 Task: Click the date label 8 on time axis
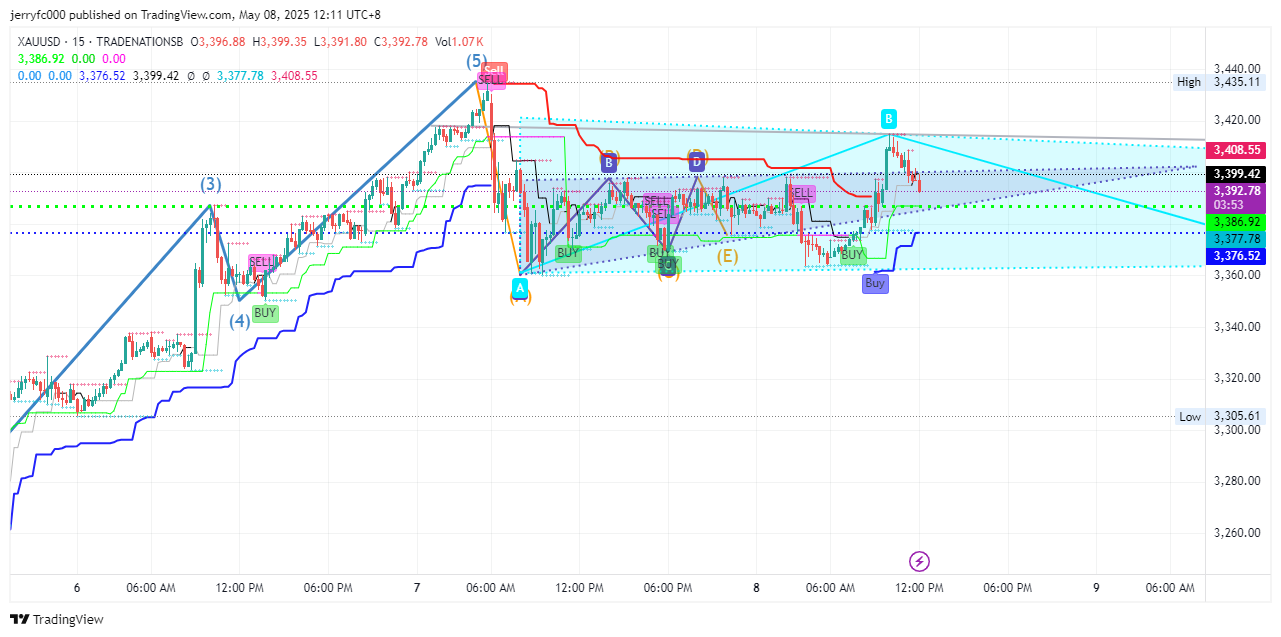point(757,588)
